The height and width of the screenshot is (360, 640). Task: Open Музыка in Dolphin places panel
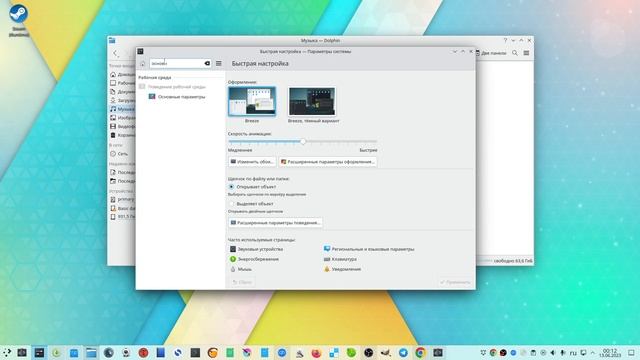pos(122,109)
